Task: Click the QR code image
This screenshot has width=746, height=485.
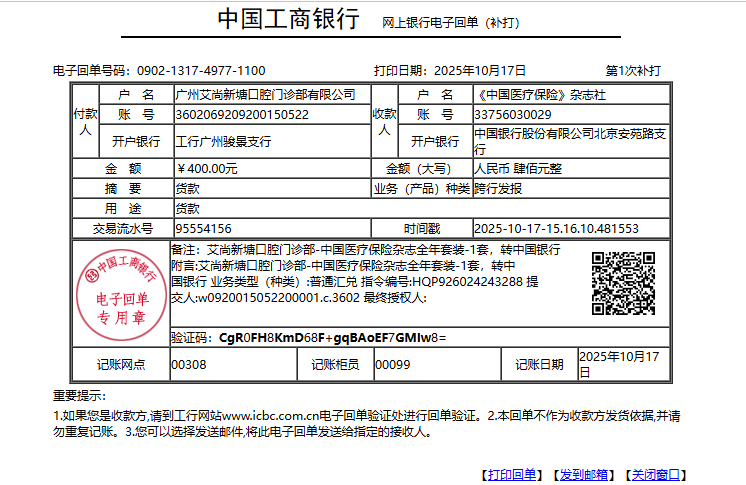Action: pos(624,283)
